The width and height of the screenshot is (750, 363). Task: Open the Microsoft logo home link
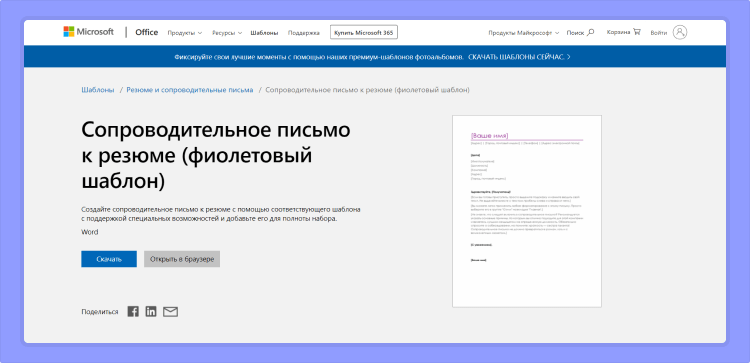88,32
